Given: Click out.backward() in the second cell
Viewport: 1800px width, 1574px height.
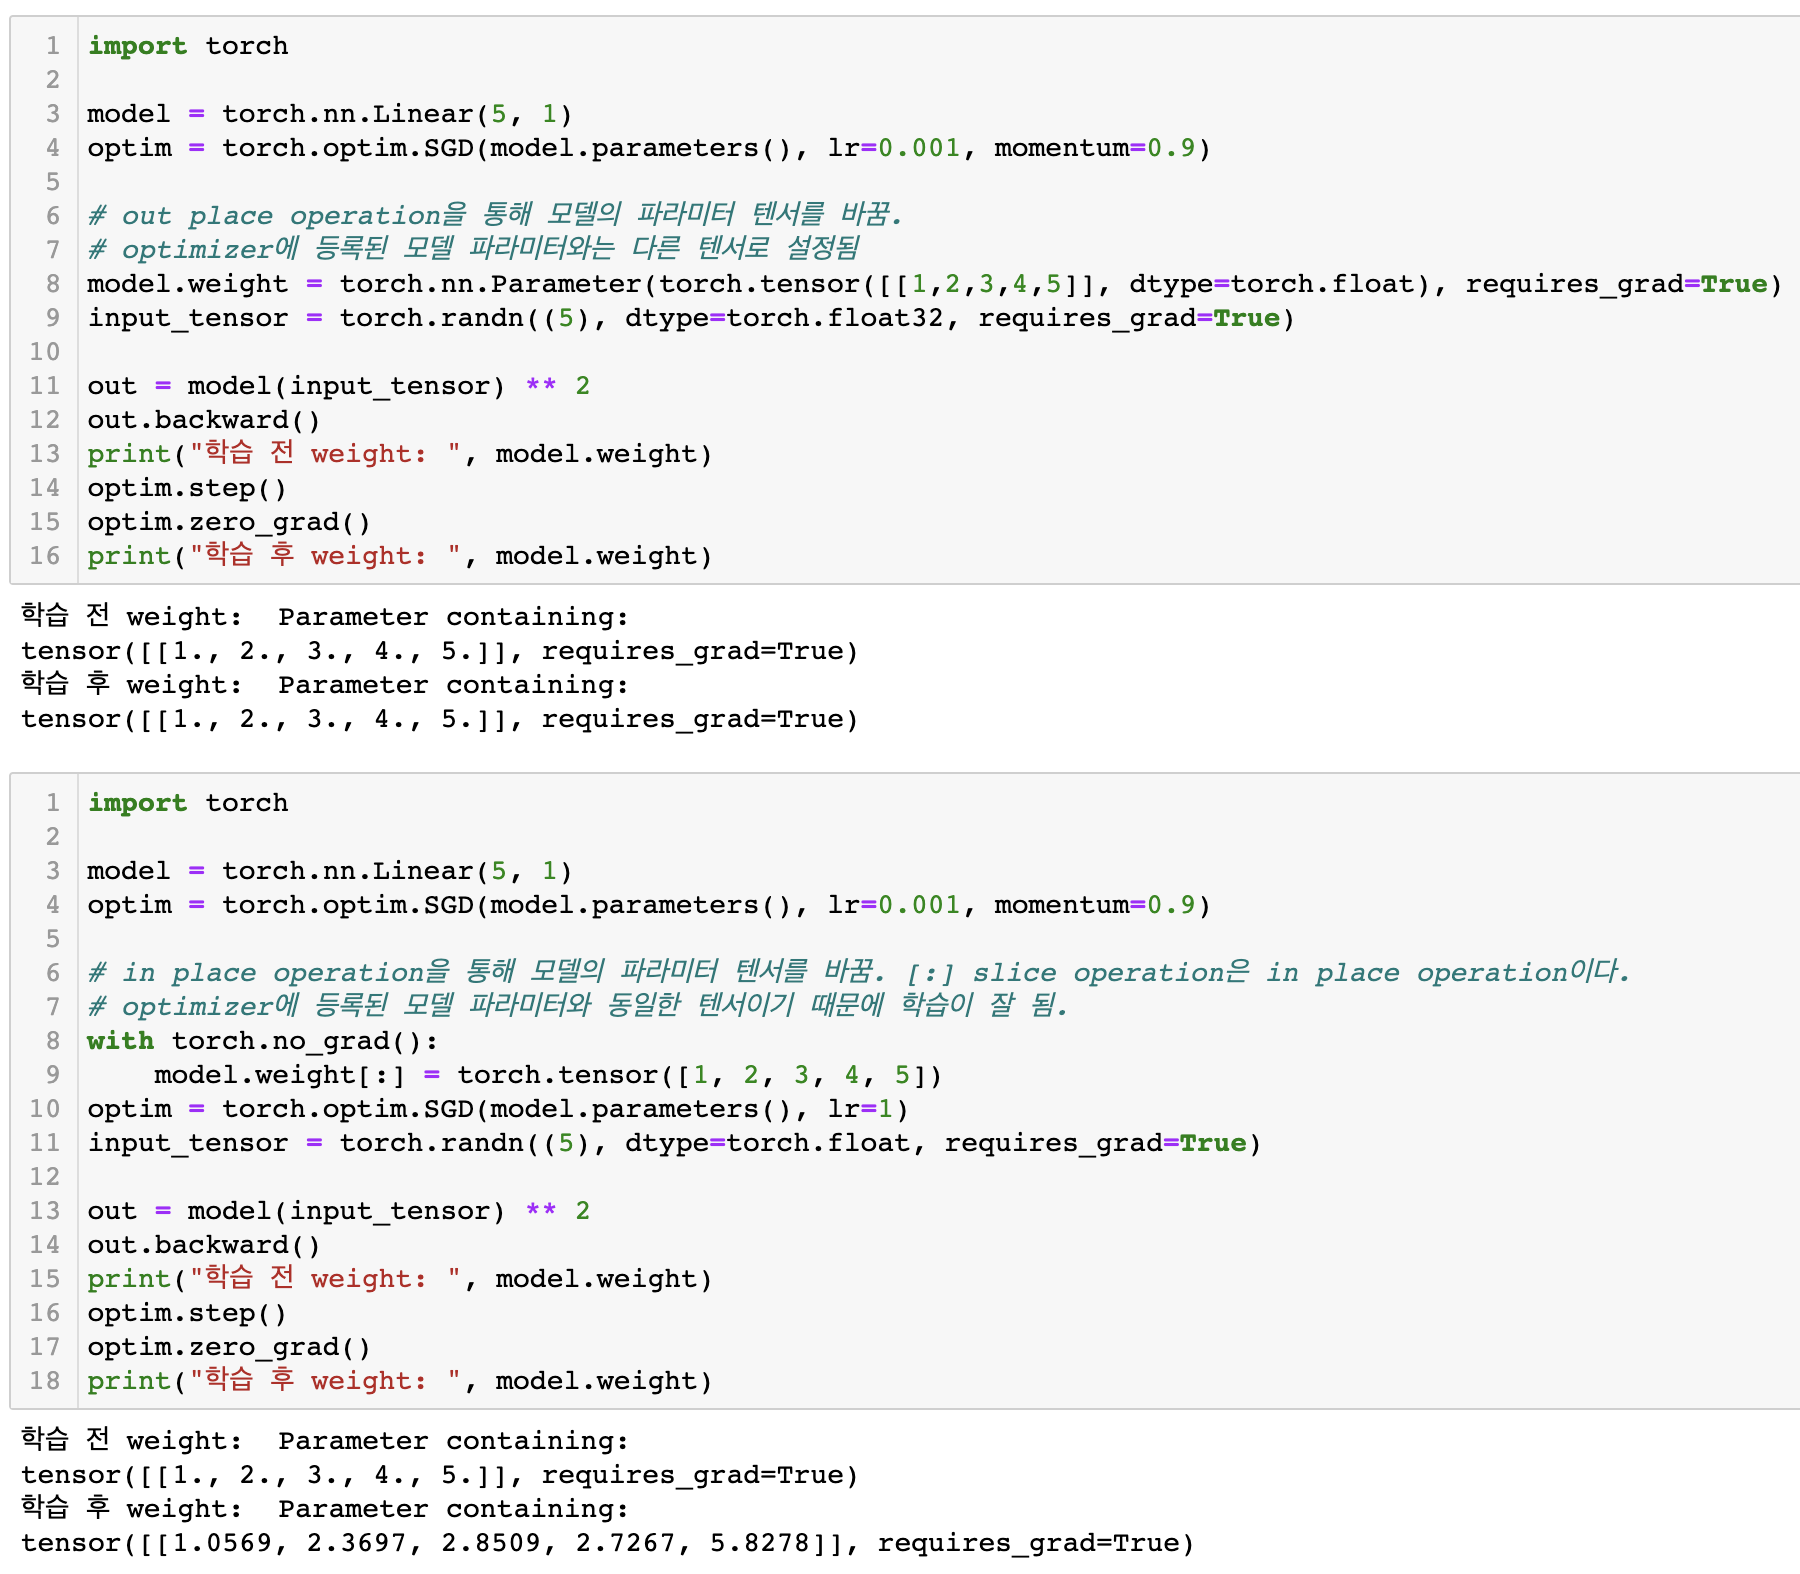Looking at the screenshot, I should [203, 1245].
